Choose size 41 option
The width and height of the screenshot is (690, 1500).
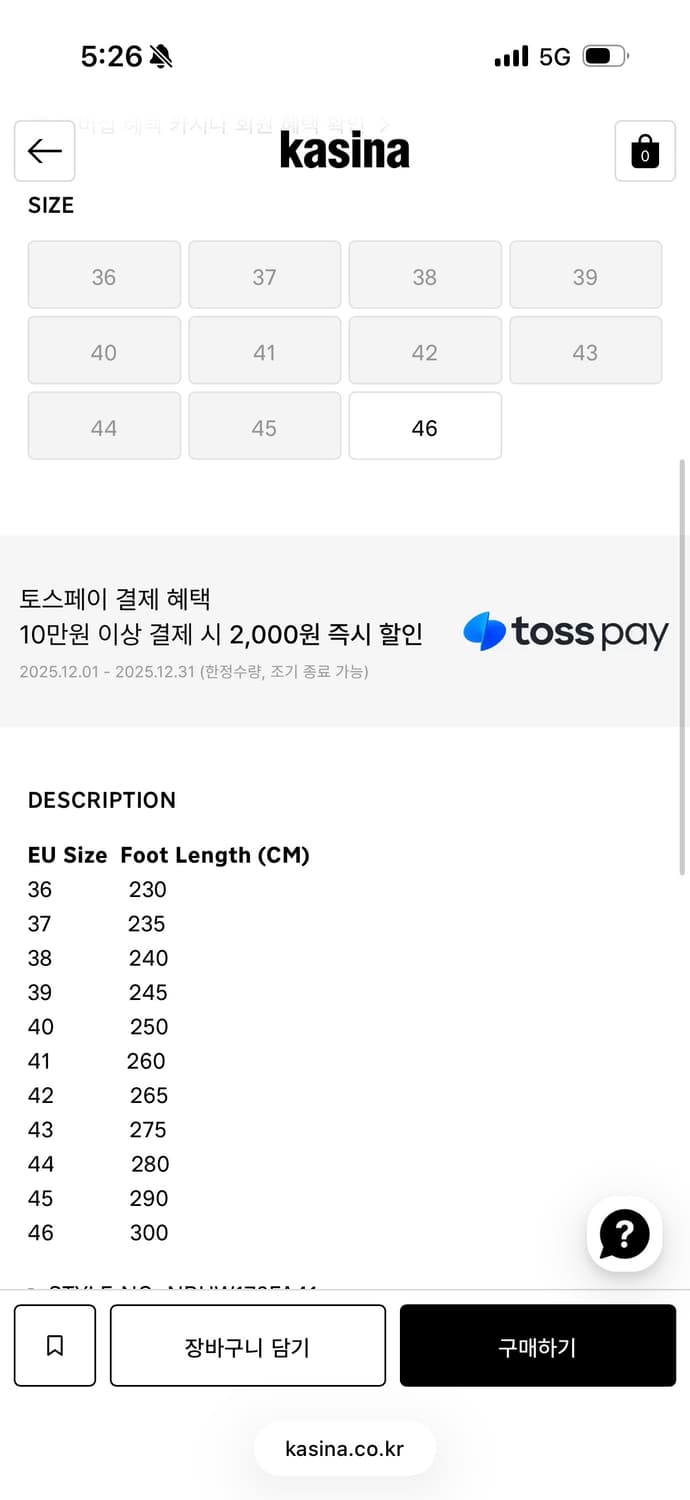264,352
